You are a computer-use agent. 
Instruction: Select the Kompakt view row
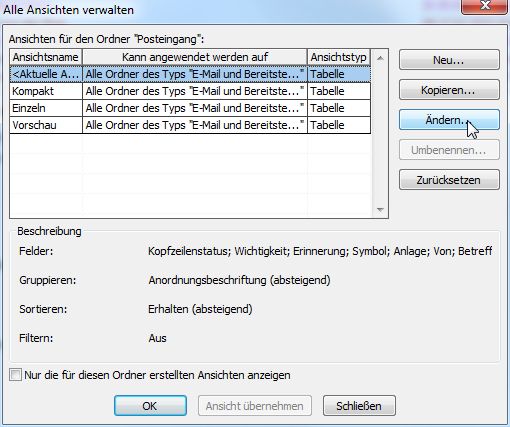190,91
